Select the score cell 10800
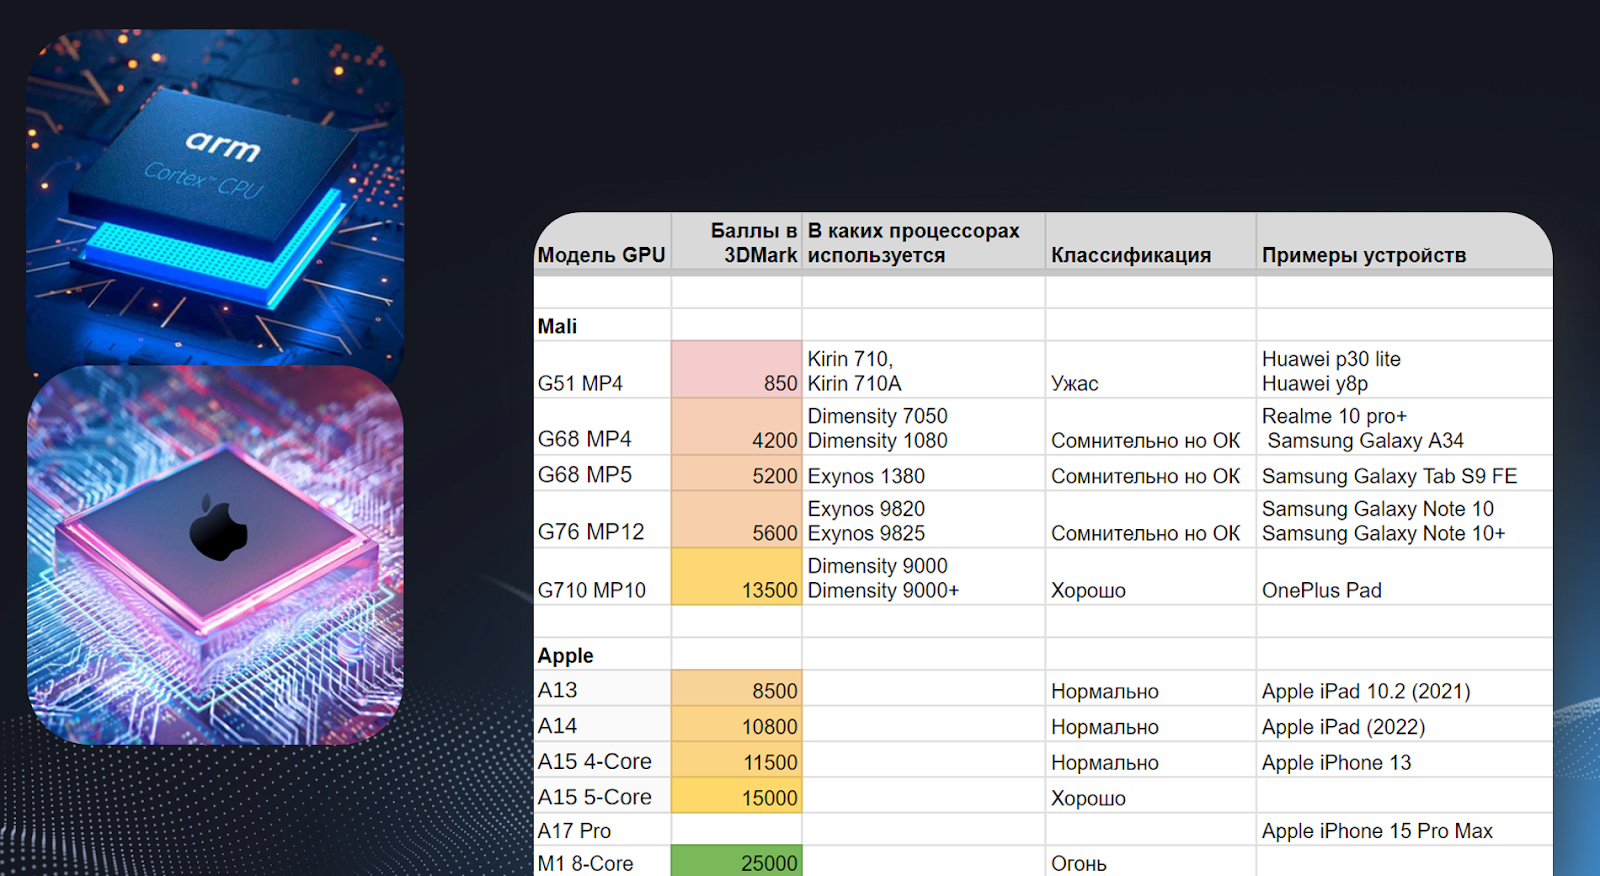The height and width of the screenshot is (876, 1600). tap(736, 724)
